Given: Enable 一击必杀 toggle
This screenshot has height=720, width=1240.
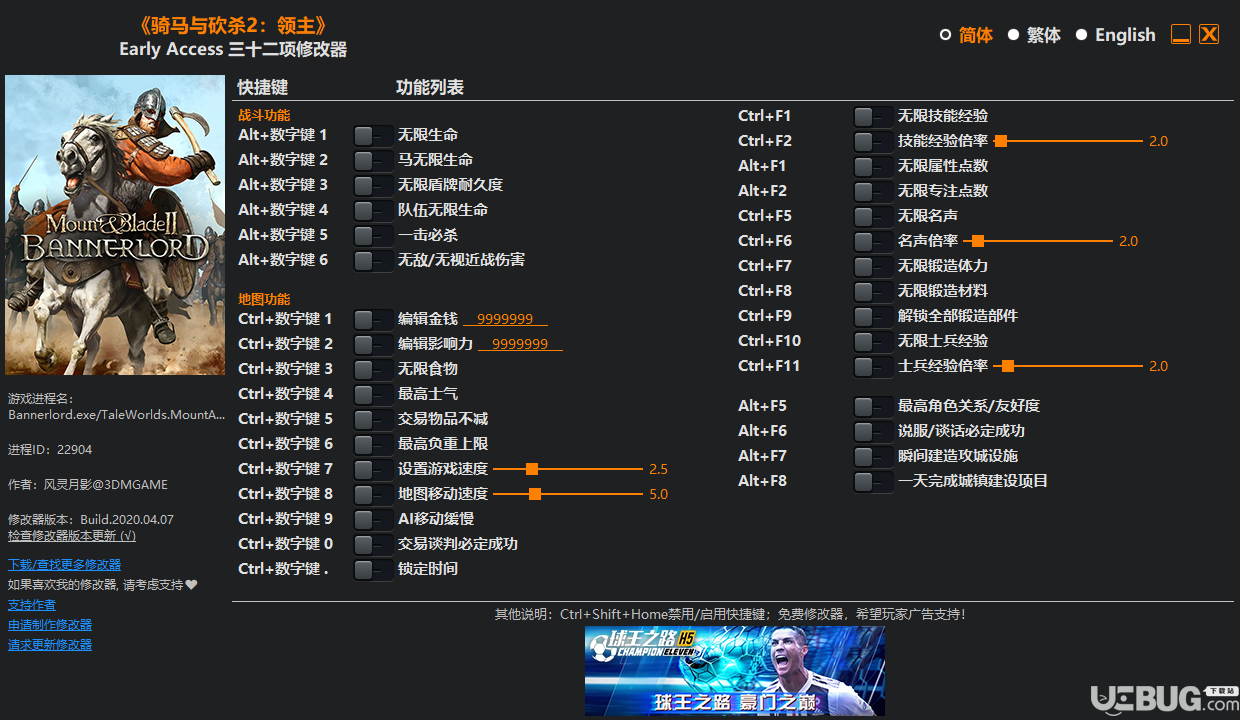Looking at the screenshot, I should tap(373, 235).
